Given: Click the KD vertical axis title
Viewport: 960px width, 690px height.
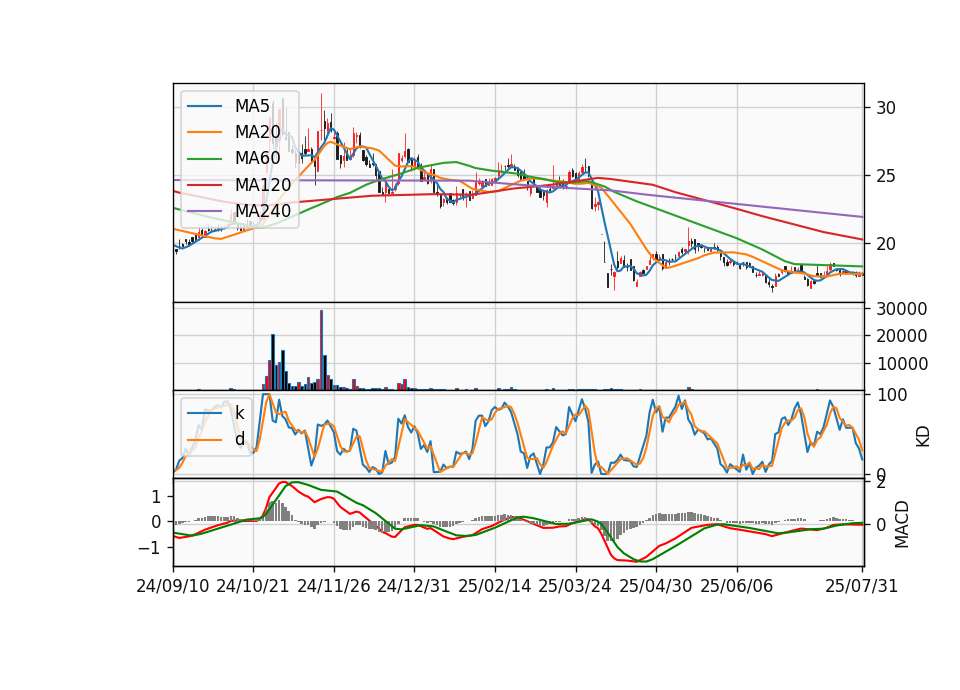Looking at the screenshot, I should (923, 437).
